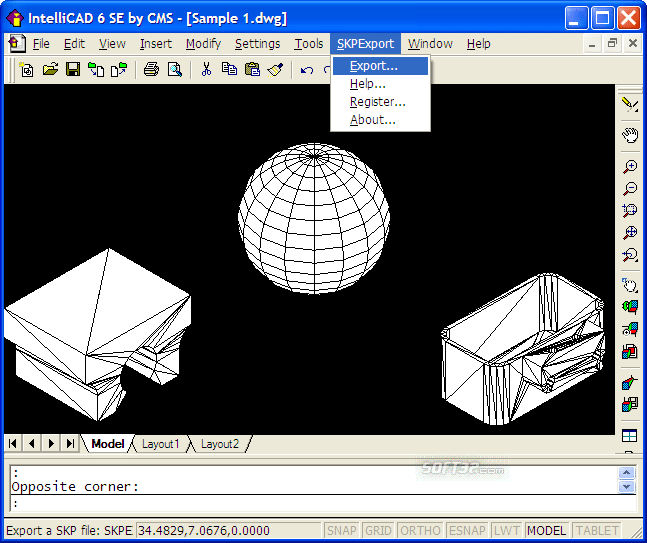Toggle LWT lineweight display
This screenshot has width=647, height=543.
[x=507, y=530]
